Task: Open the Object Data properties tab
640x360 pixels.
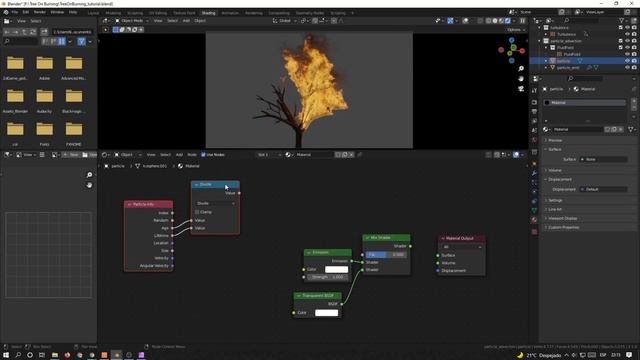Action: [534, 210]
